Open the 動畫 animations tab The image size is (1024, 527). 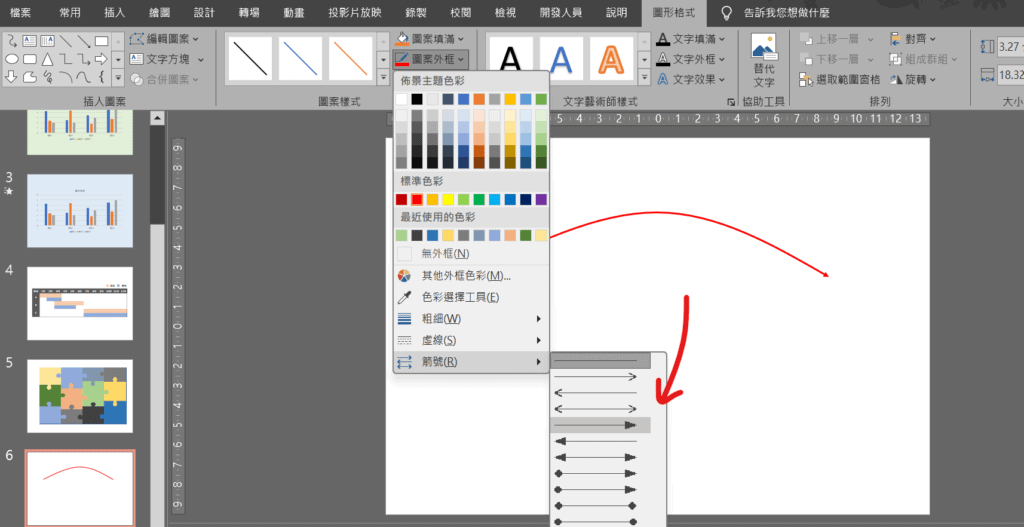coord(294,13)
